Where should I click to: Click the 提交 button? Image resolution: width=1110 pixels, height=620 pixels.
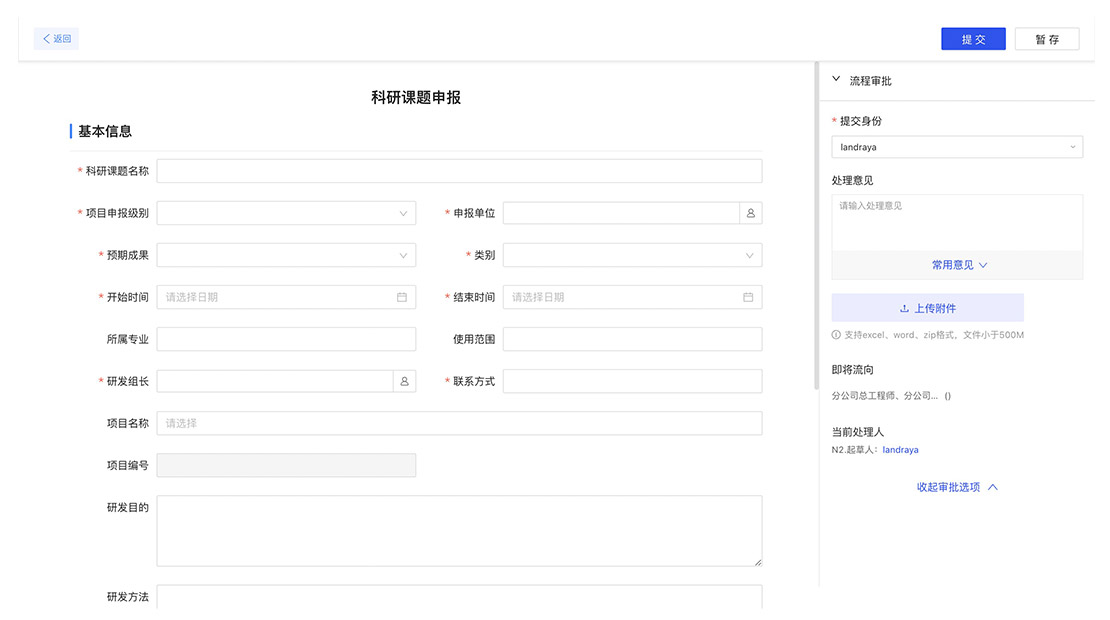(973, 39)
